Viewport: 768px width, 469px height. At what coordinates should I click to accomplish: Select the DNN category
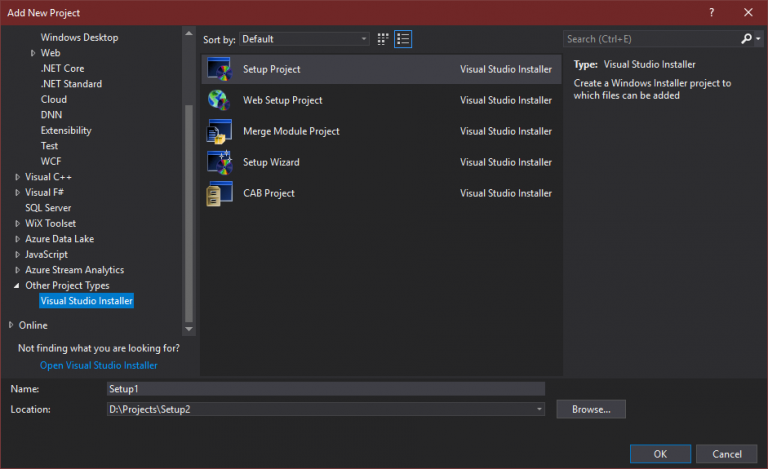coord(51,115)
